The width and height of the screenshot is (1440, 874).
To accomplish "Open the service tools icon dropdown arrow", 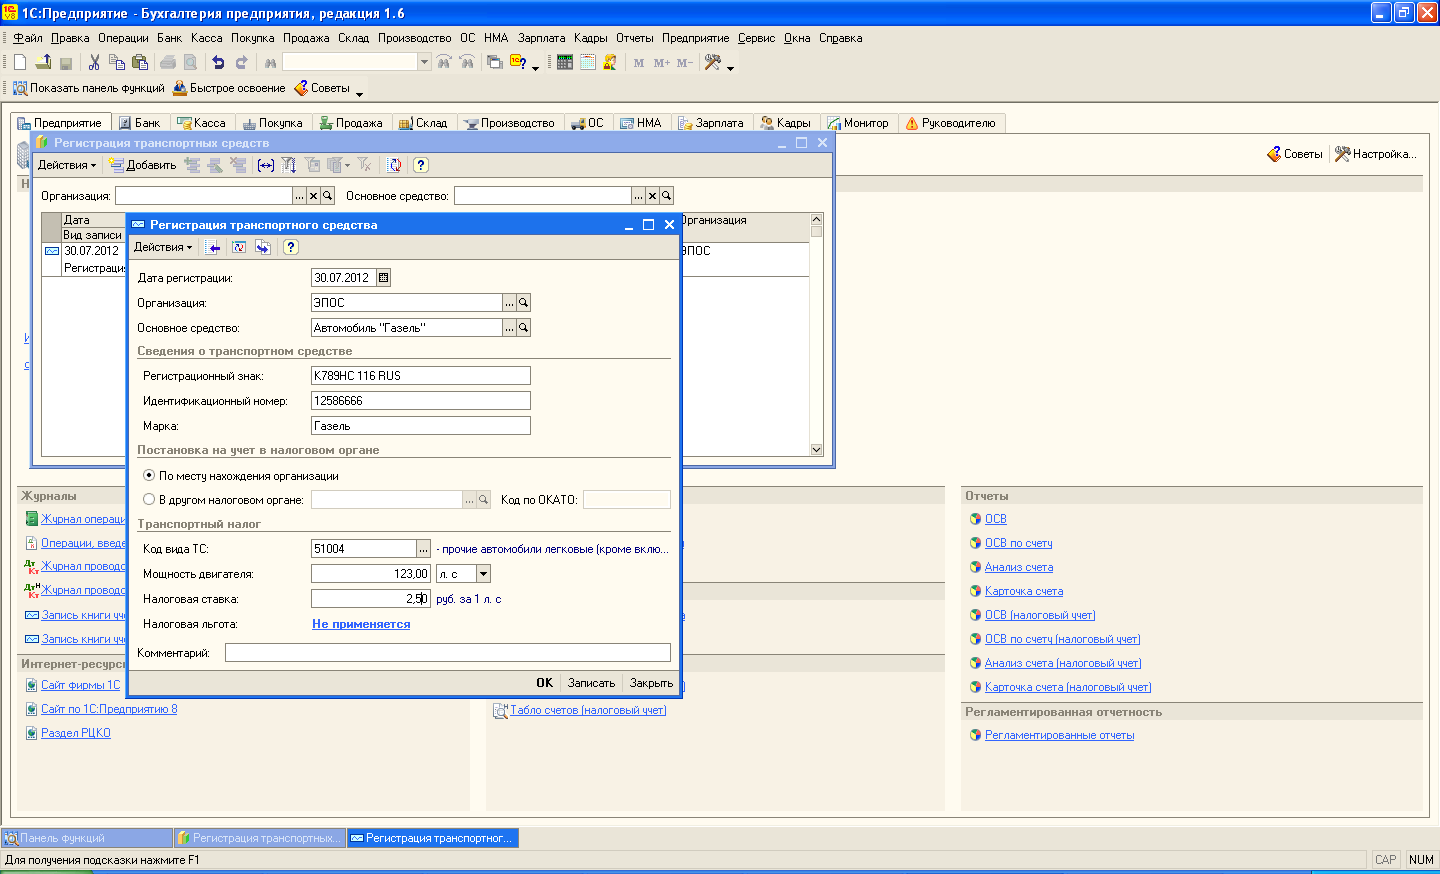I will pos(730,67).
